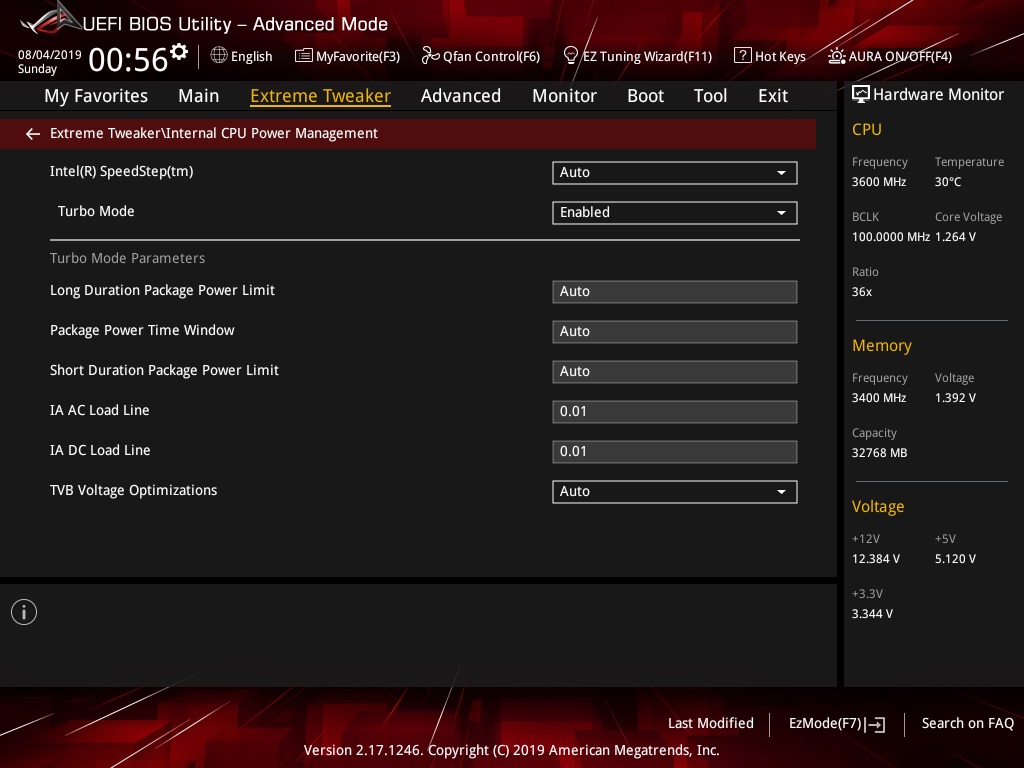Click the 00:56 clock display

[x=128, y=60]
